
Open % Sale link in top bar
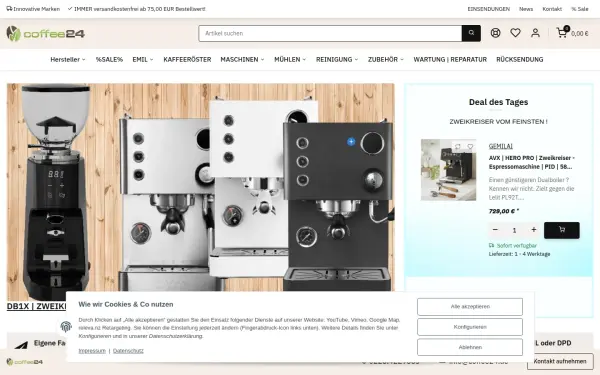click(x=580, y=9)
